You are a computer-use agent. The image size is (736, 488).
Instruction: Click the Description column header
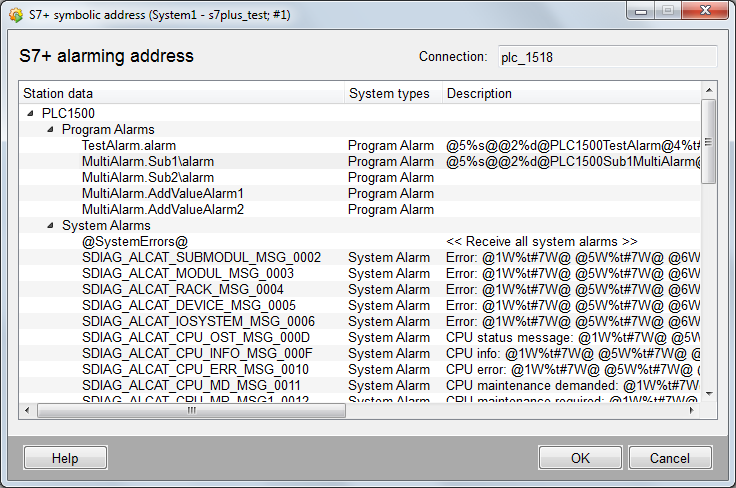(x=570, y=93)
